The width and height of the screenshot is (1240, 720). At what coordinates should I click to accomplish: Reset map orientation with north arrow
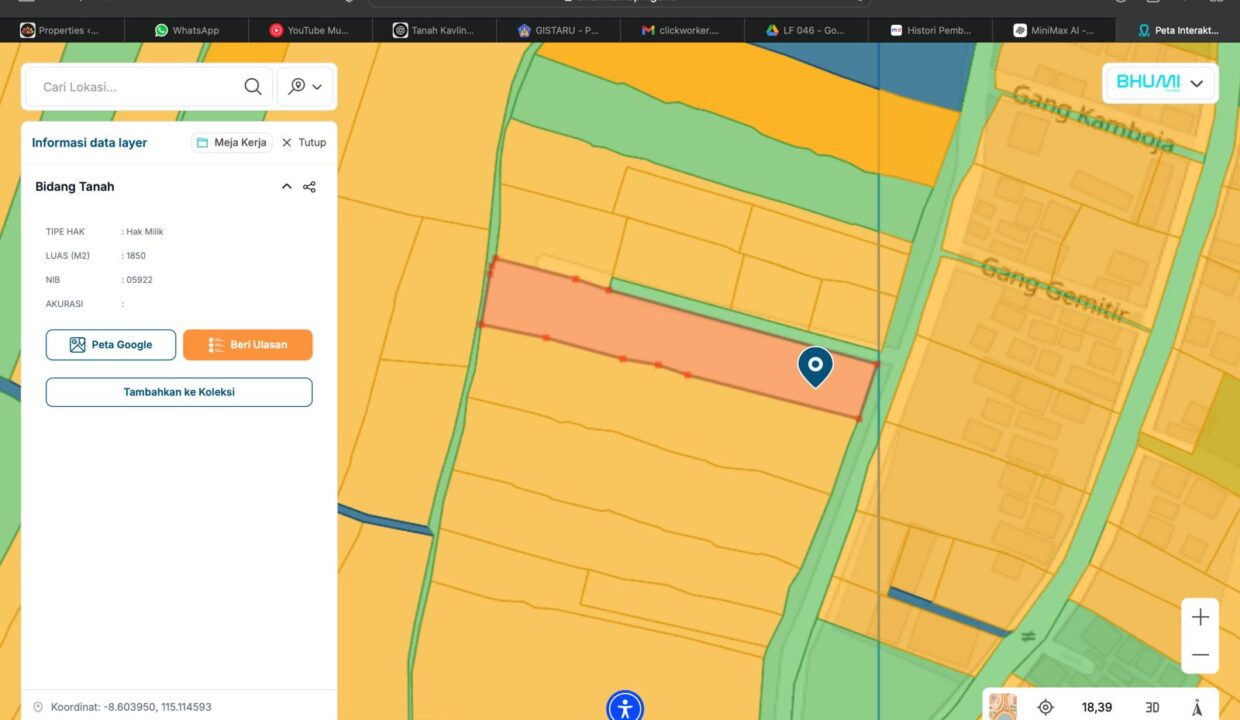click(1197, 707)
